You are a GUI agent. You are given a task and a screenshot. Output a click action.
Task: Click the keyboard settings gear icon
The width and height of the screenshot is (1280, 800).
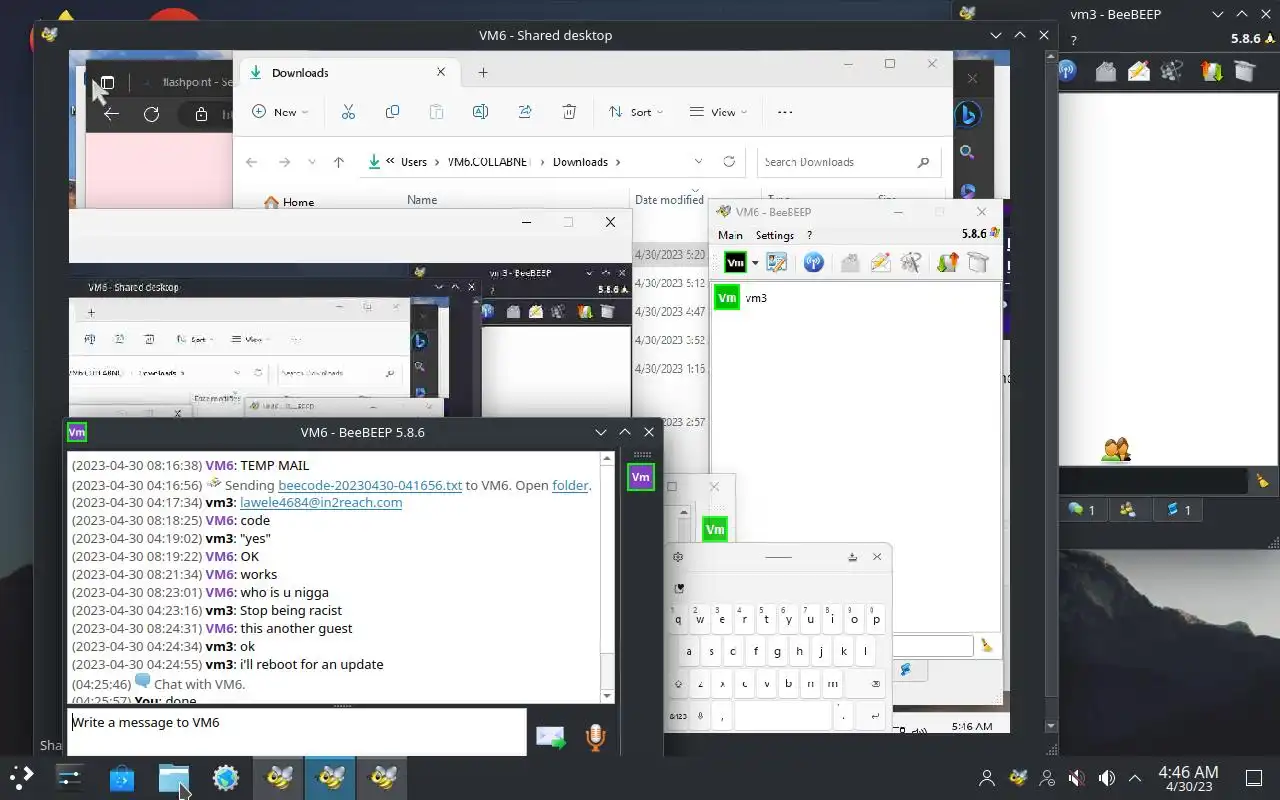pos(678,557)
